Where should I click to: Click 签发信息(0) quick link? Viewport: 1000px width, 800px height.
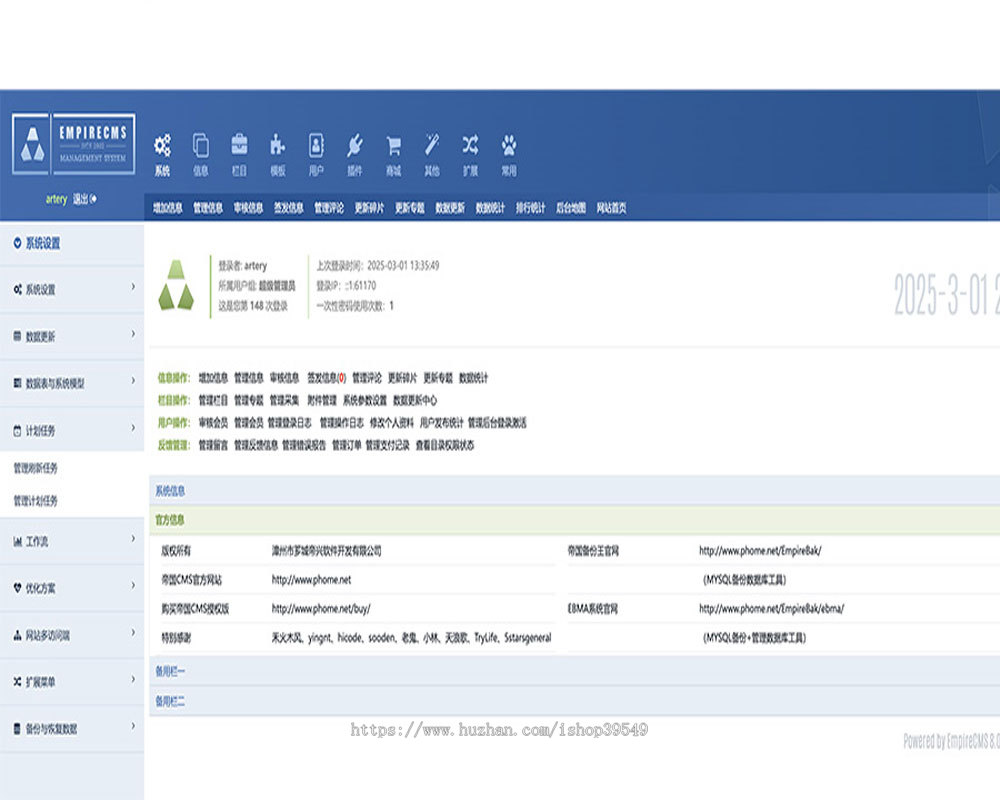[327, 378]
